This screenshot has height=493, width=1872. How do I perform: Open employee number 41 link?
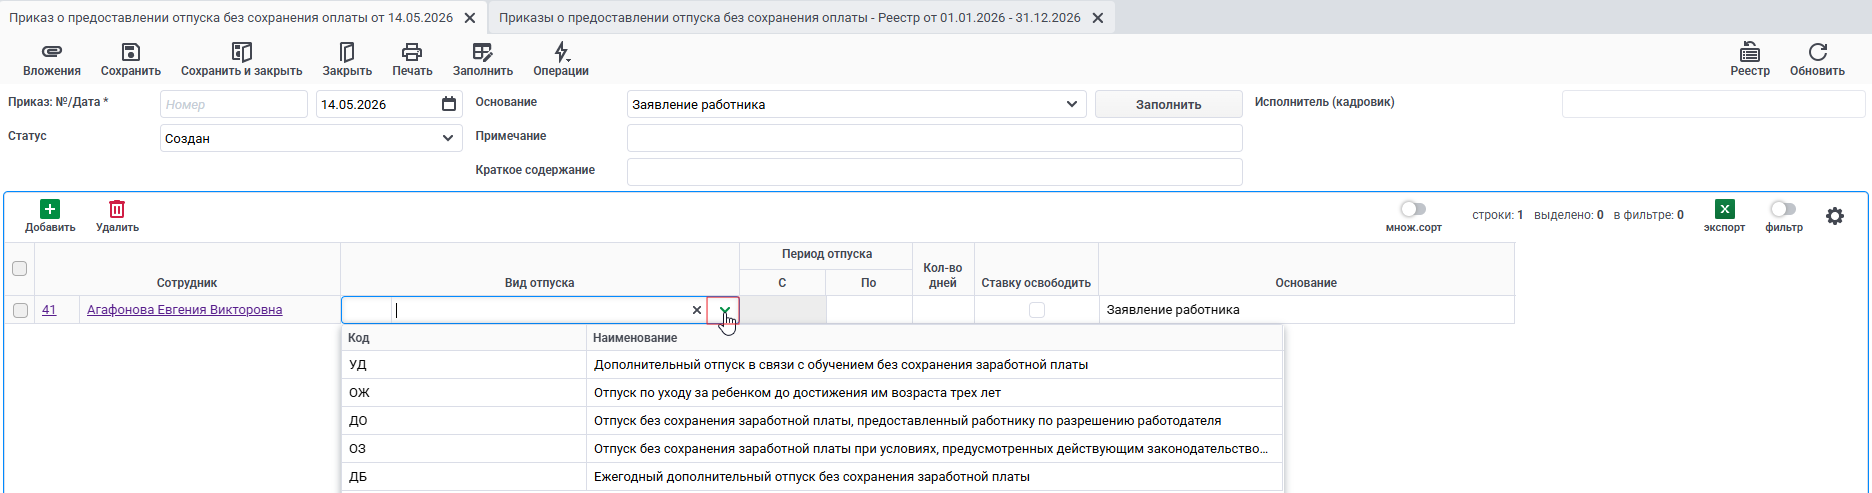pyautogui.click(x=49, y=310)
